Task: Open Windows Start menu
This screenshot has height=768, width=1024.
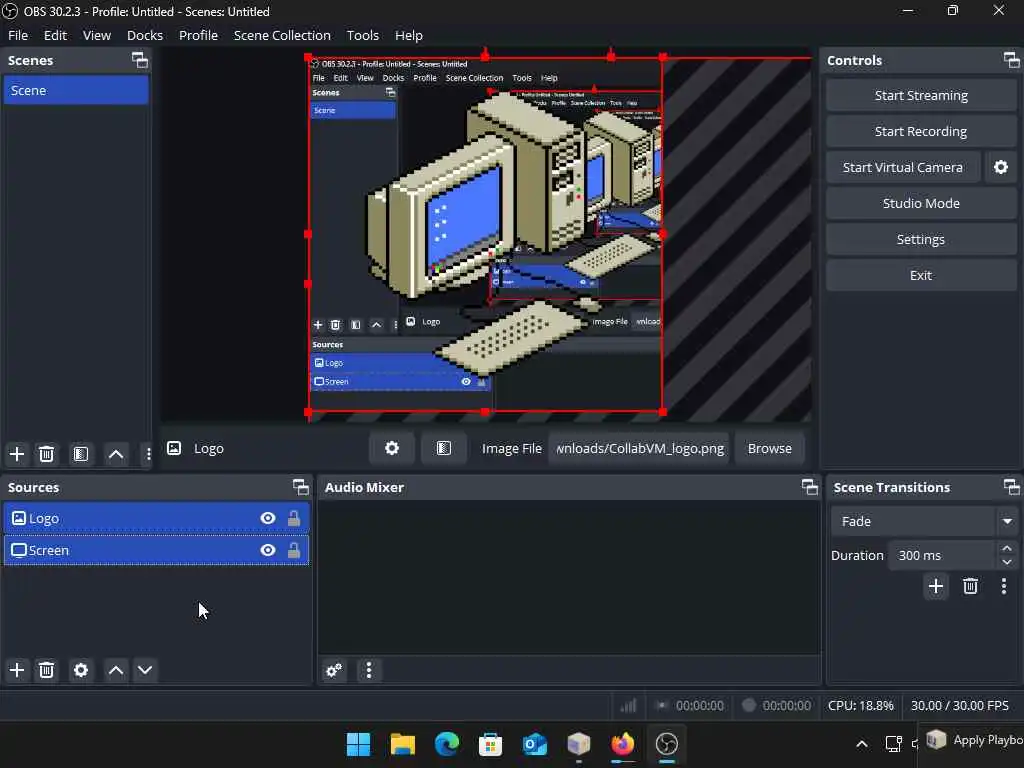Action: pyautogui.click(x=358, y=744)
